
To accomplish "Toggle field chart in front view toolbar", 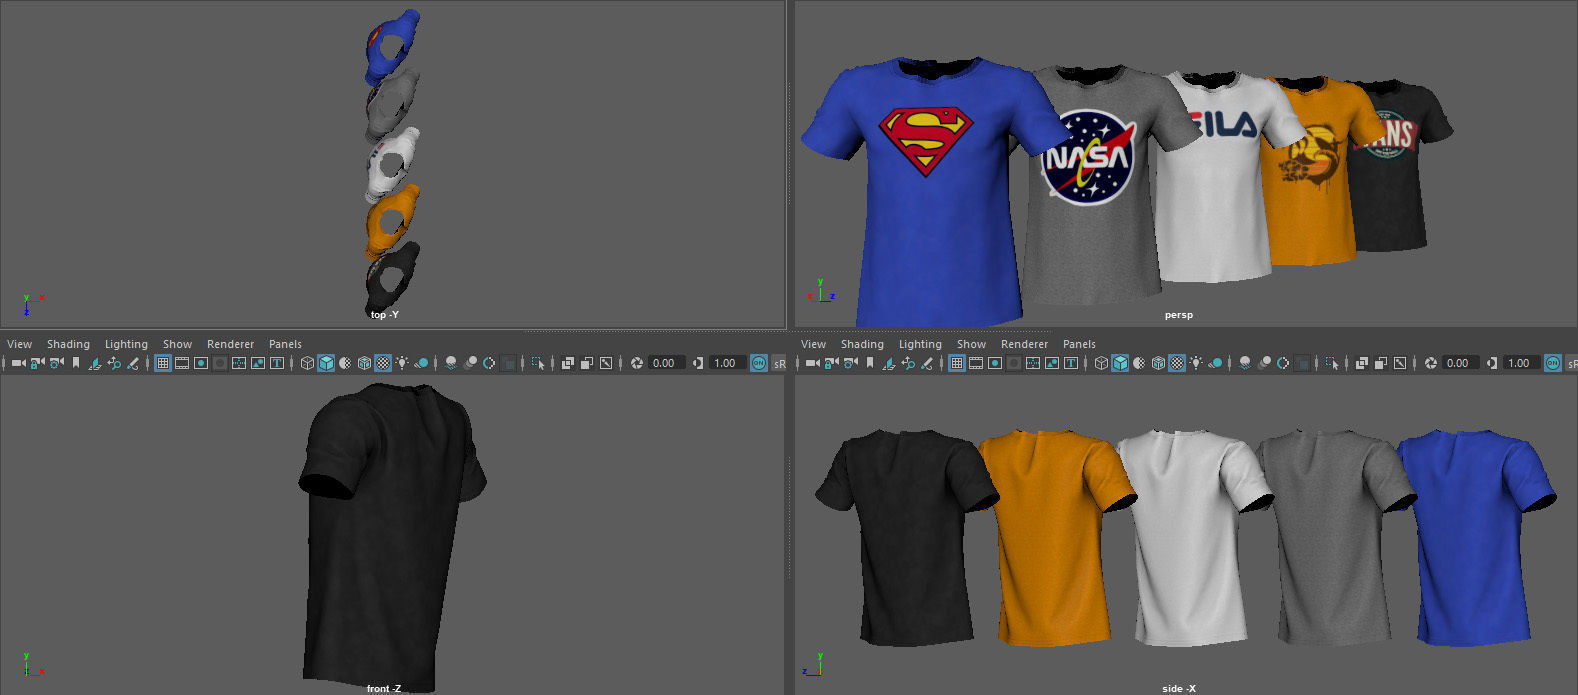I will (x=238, y=363).
